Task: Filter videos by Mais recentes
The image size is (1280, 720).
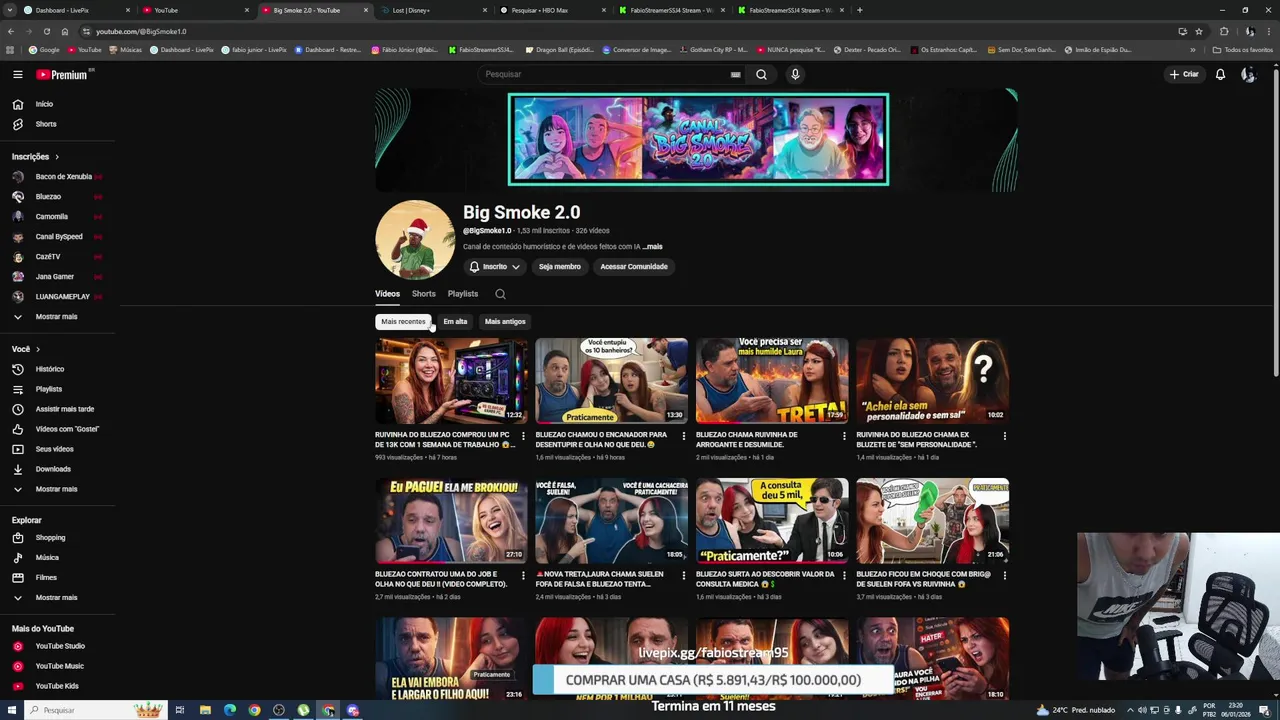Action: tap(403, 322)
